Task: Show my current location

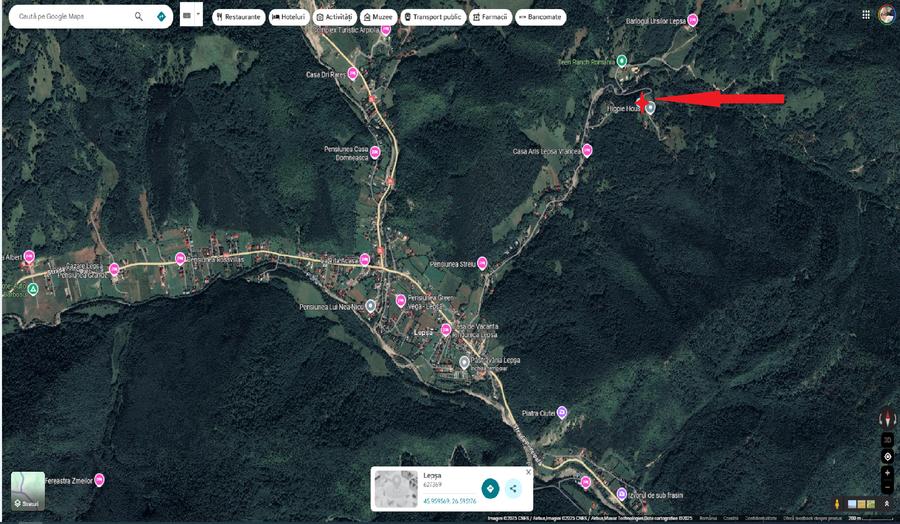Action: 887,456
